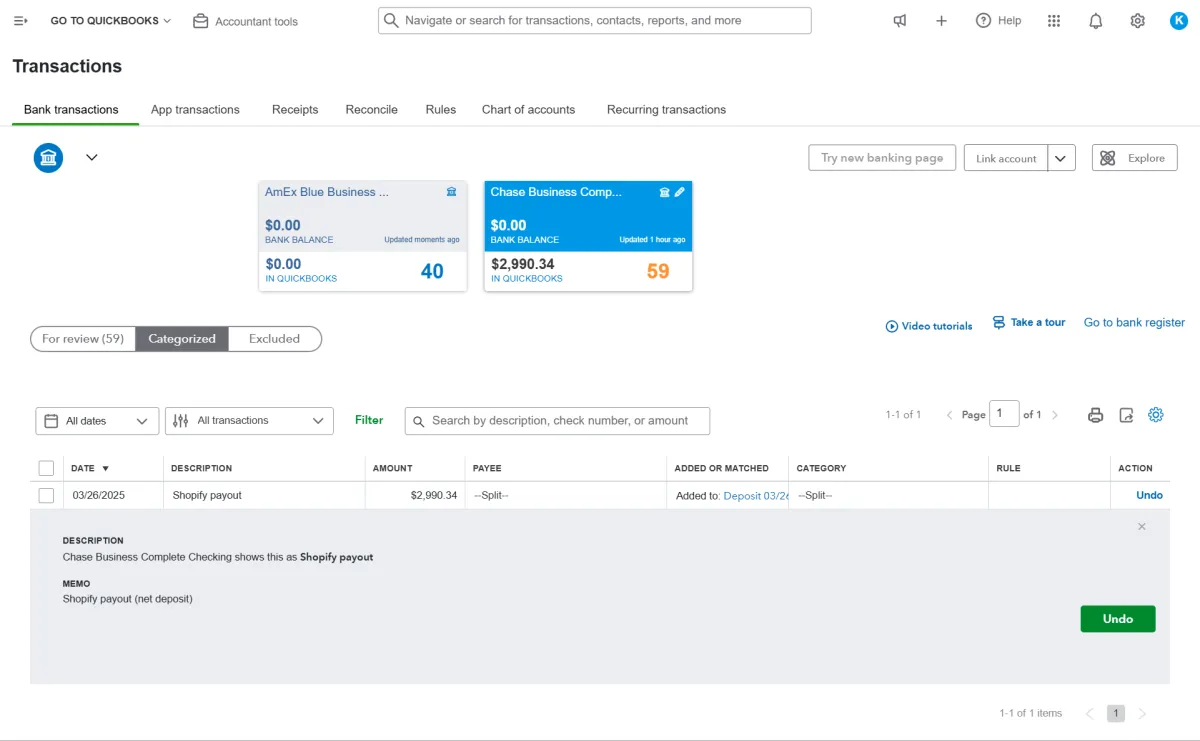The image size is (1200, 741).
Task: Switch to Reconcile tab
Action: tap(371, 110)
